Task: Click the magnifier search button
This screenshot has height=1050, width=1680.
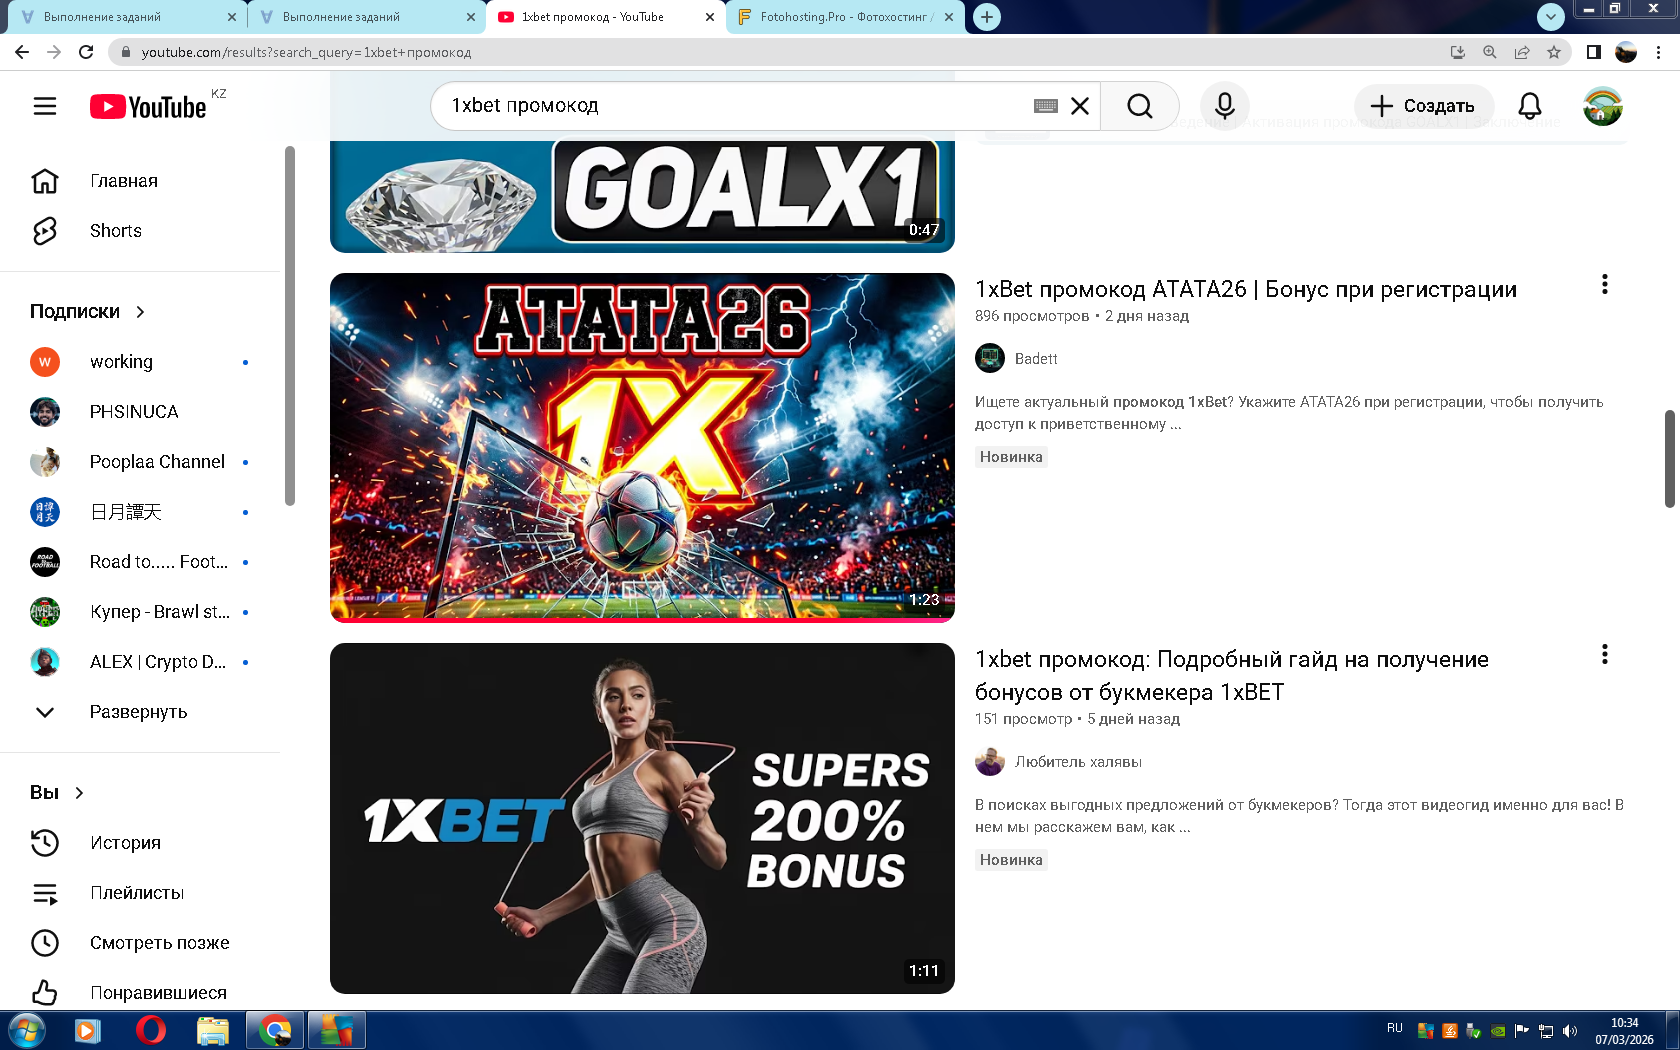Action: coord(1140,106)
